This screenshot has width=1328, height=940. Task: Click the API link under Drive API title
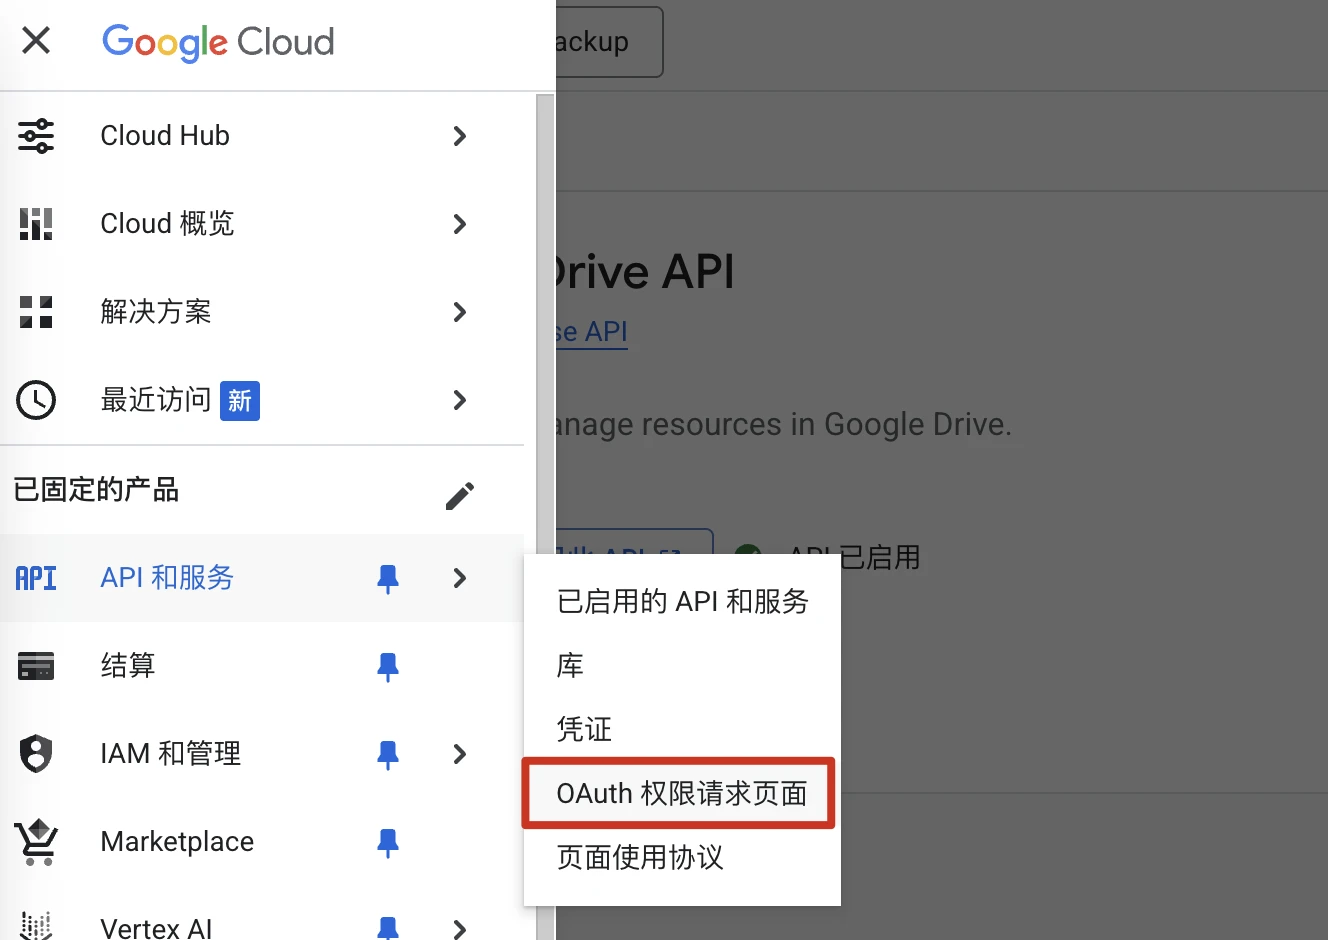coord(592,332)
